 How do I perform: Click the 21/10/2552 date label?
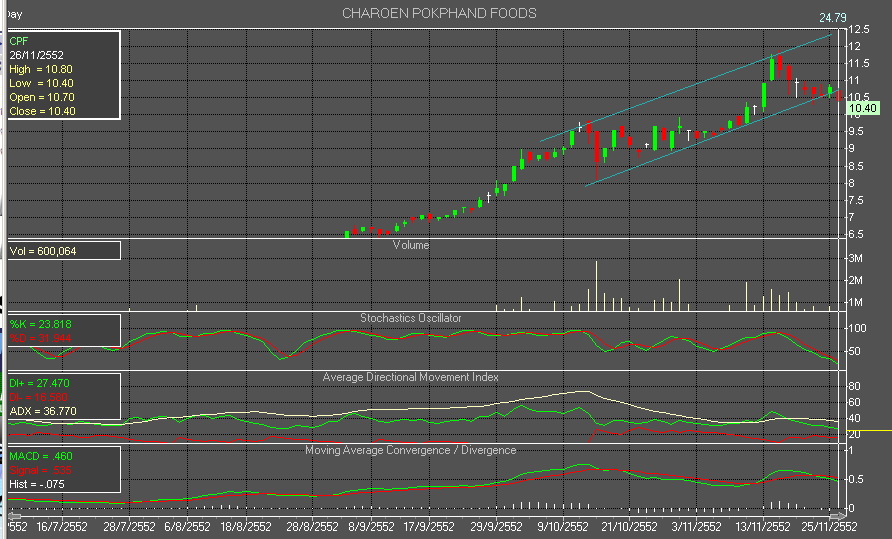[629, 527]
